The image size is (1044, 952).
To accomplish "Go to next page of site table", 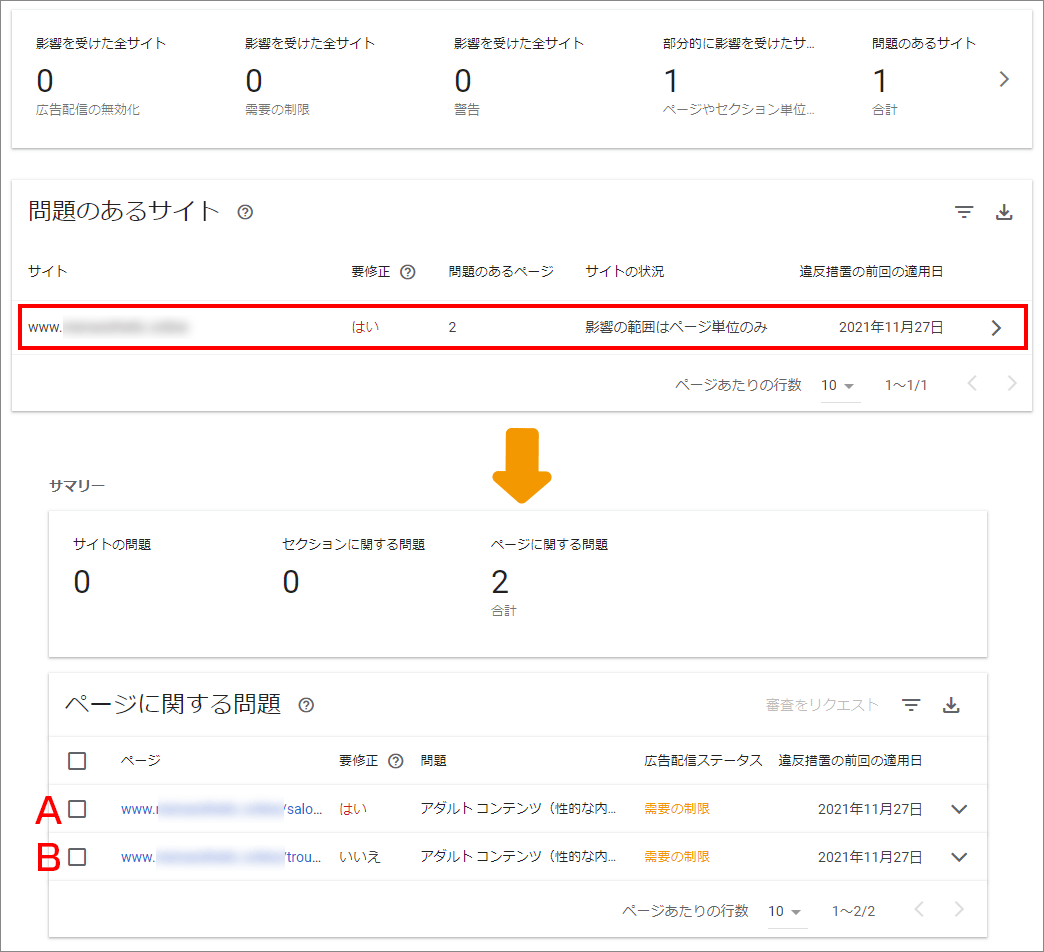I will pos(1012,383).
